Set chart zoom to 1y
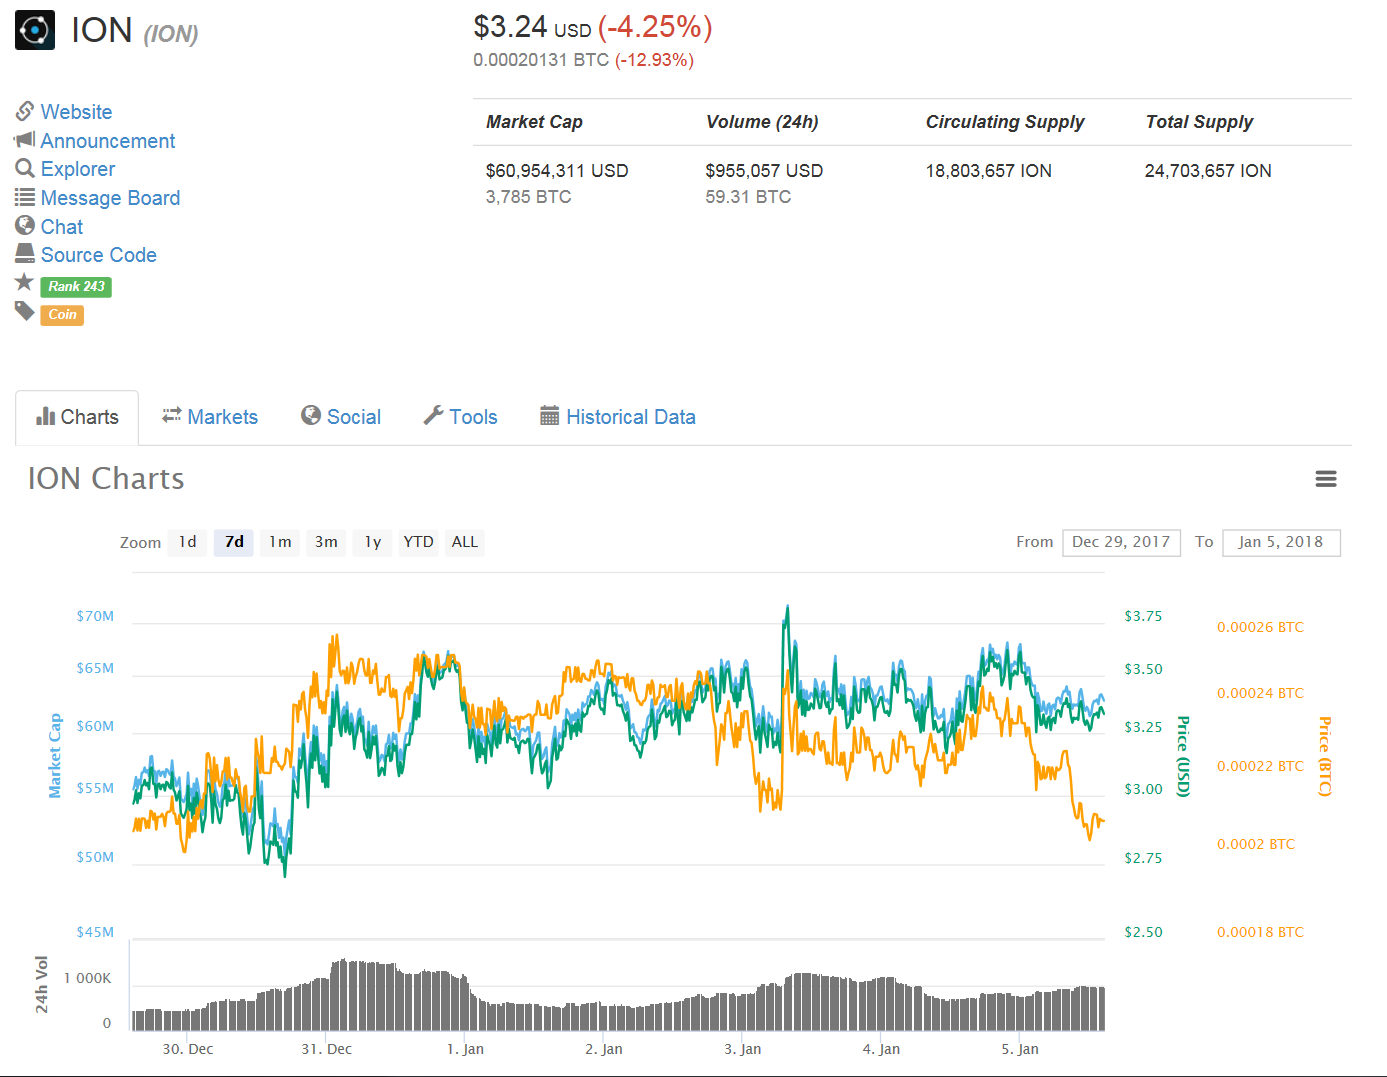This screenshot has height=1077, width=1387. pos(372,542)
